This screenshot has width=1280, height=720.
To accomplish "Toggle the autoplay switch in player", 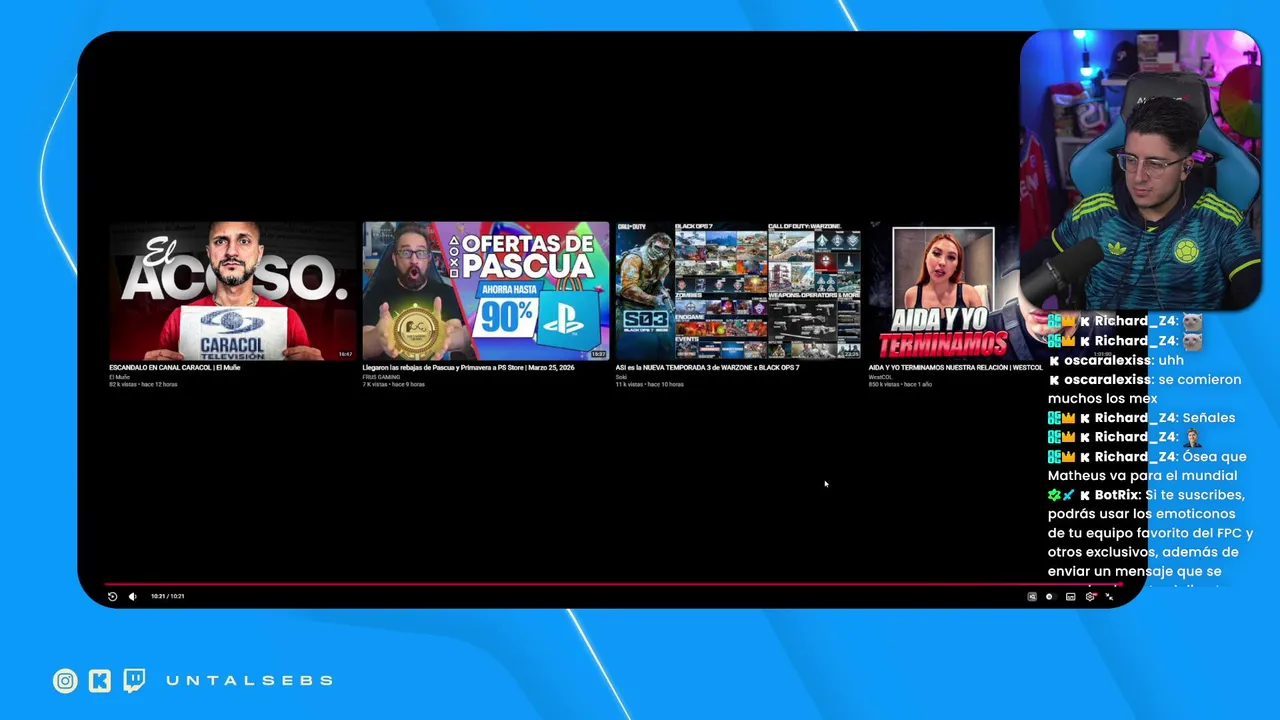I will [x=1049, y=596].
